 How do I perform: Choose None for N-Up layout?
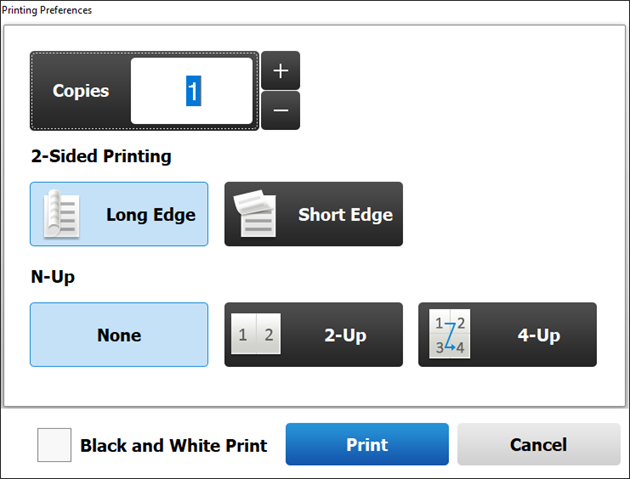pos(119,334)
